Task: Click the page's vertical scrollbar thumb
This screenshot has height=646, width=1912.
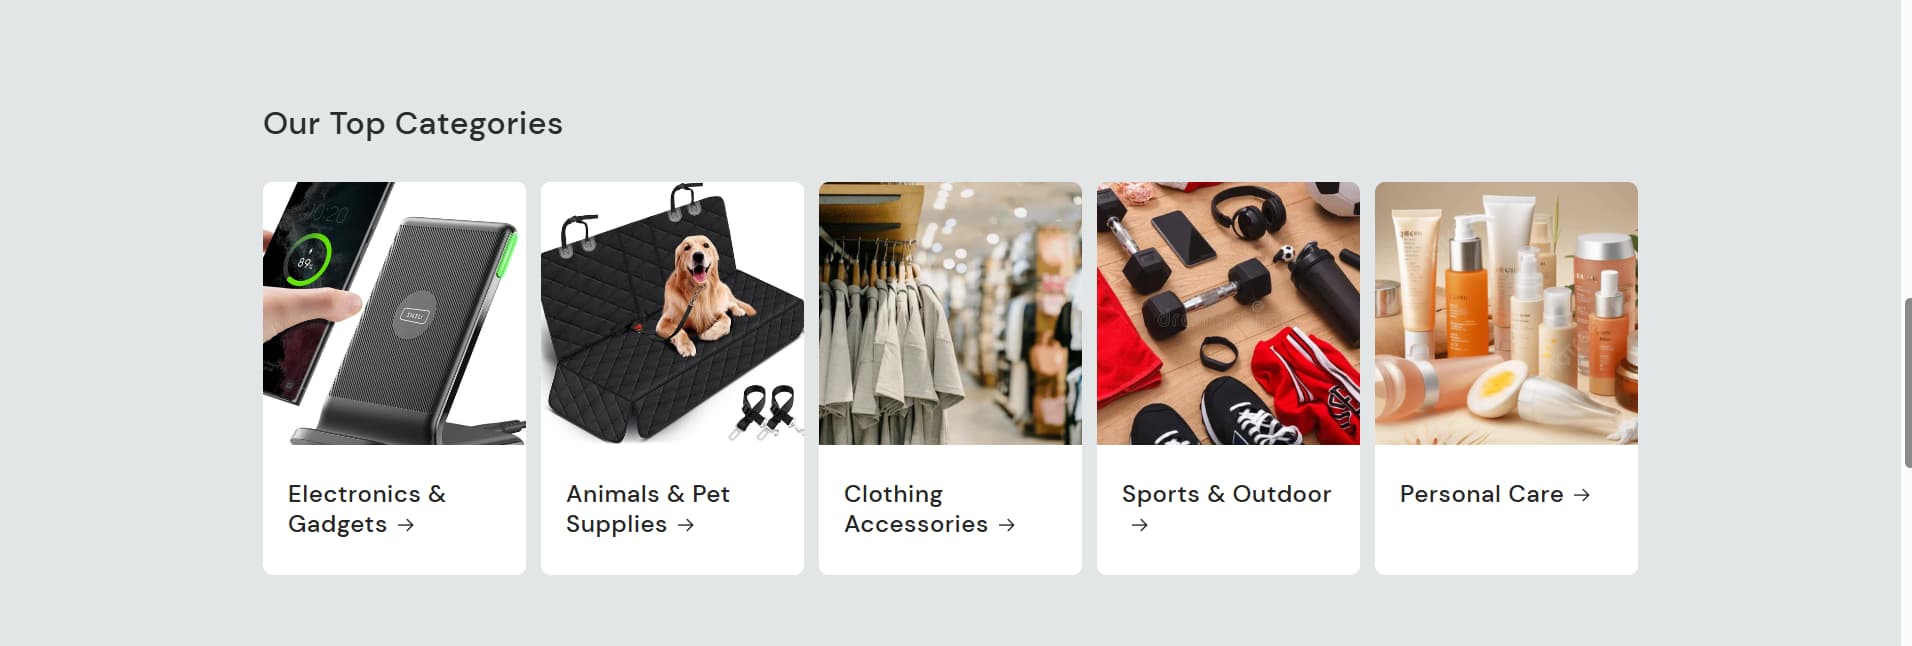Action: point(1907,382)
